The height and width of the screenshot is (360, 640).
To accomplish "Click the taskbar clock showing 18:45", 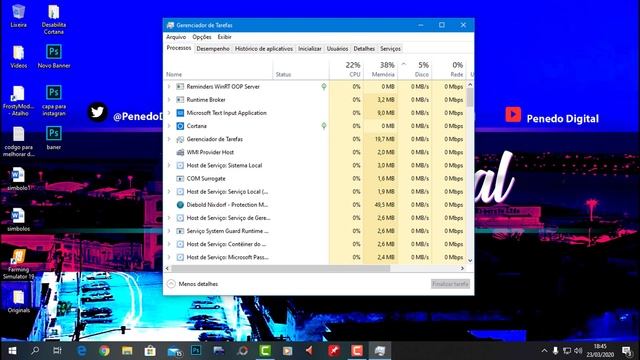I will click(x=600, y=351).
